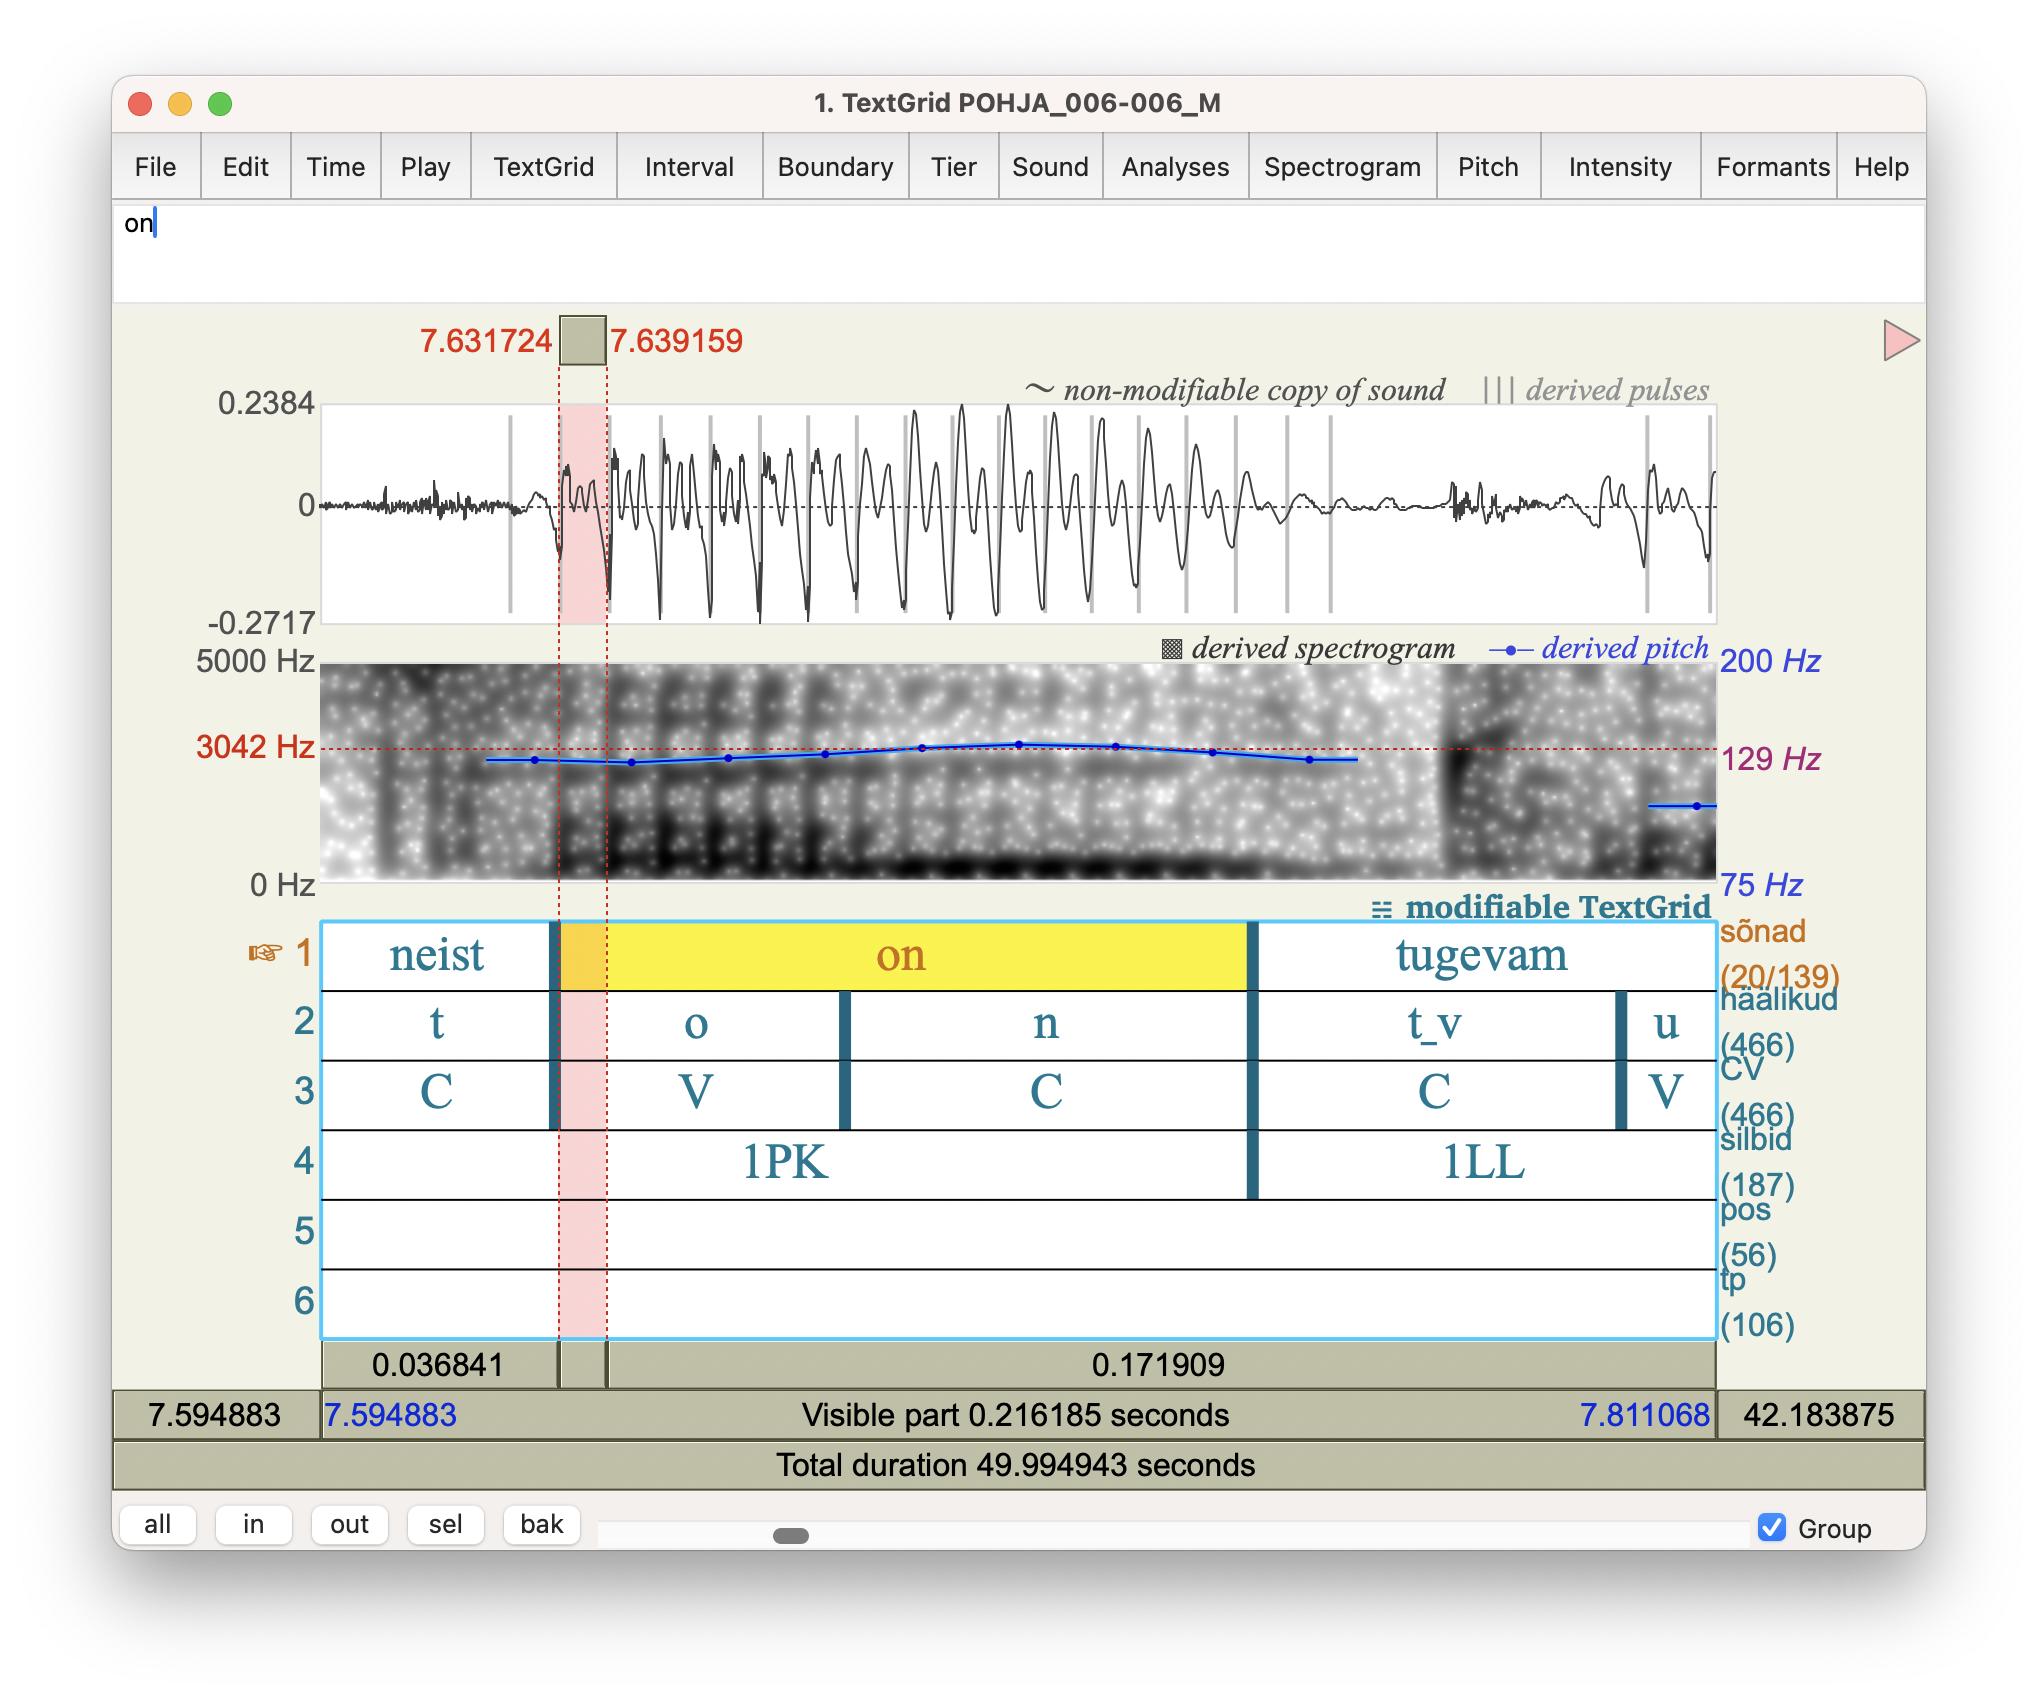Select the 't_v' interval in tier 2

(x=1436, y=1024)
